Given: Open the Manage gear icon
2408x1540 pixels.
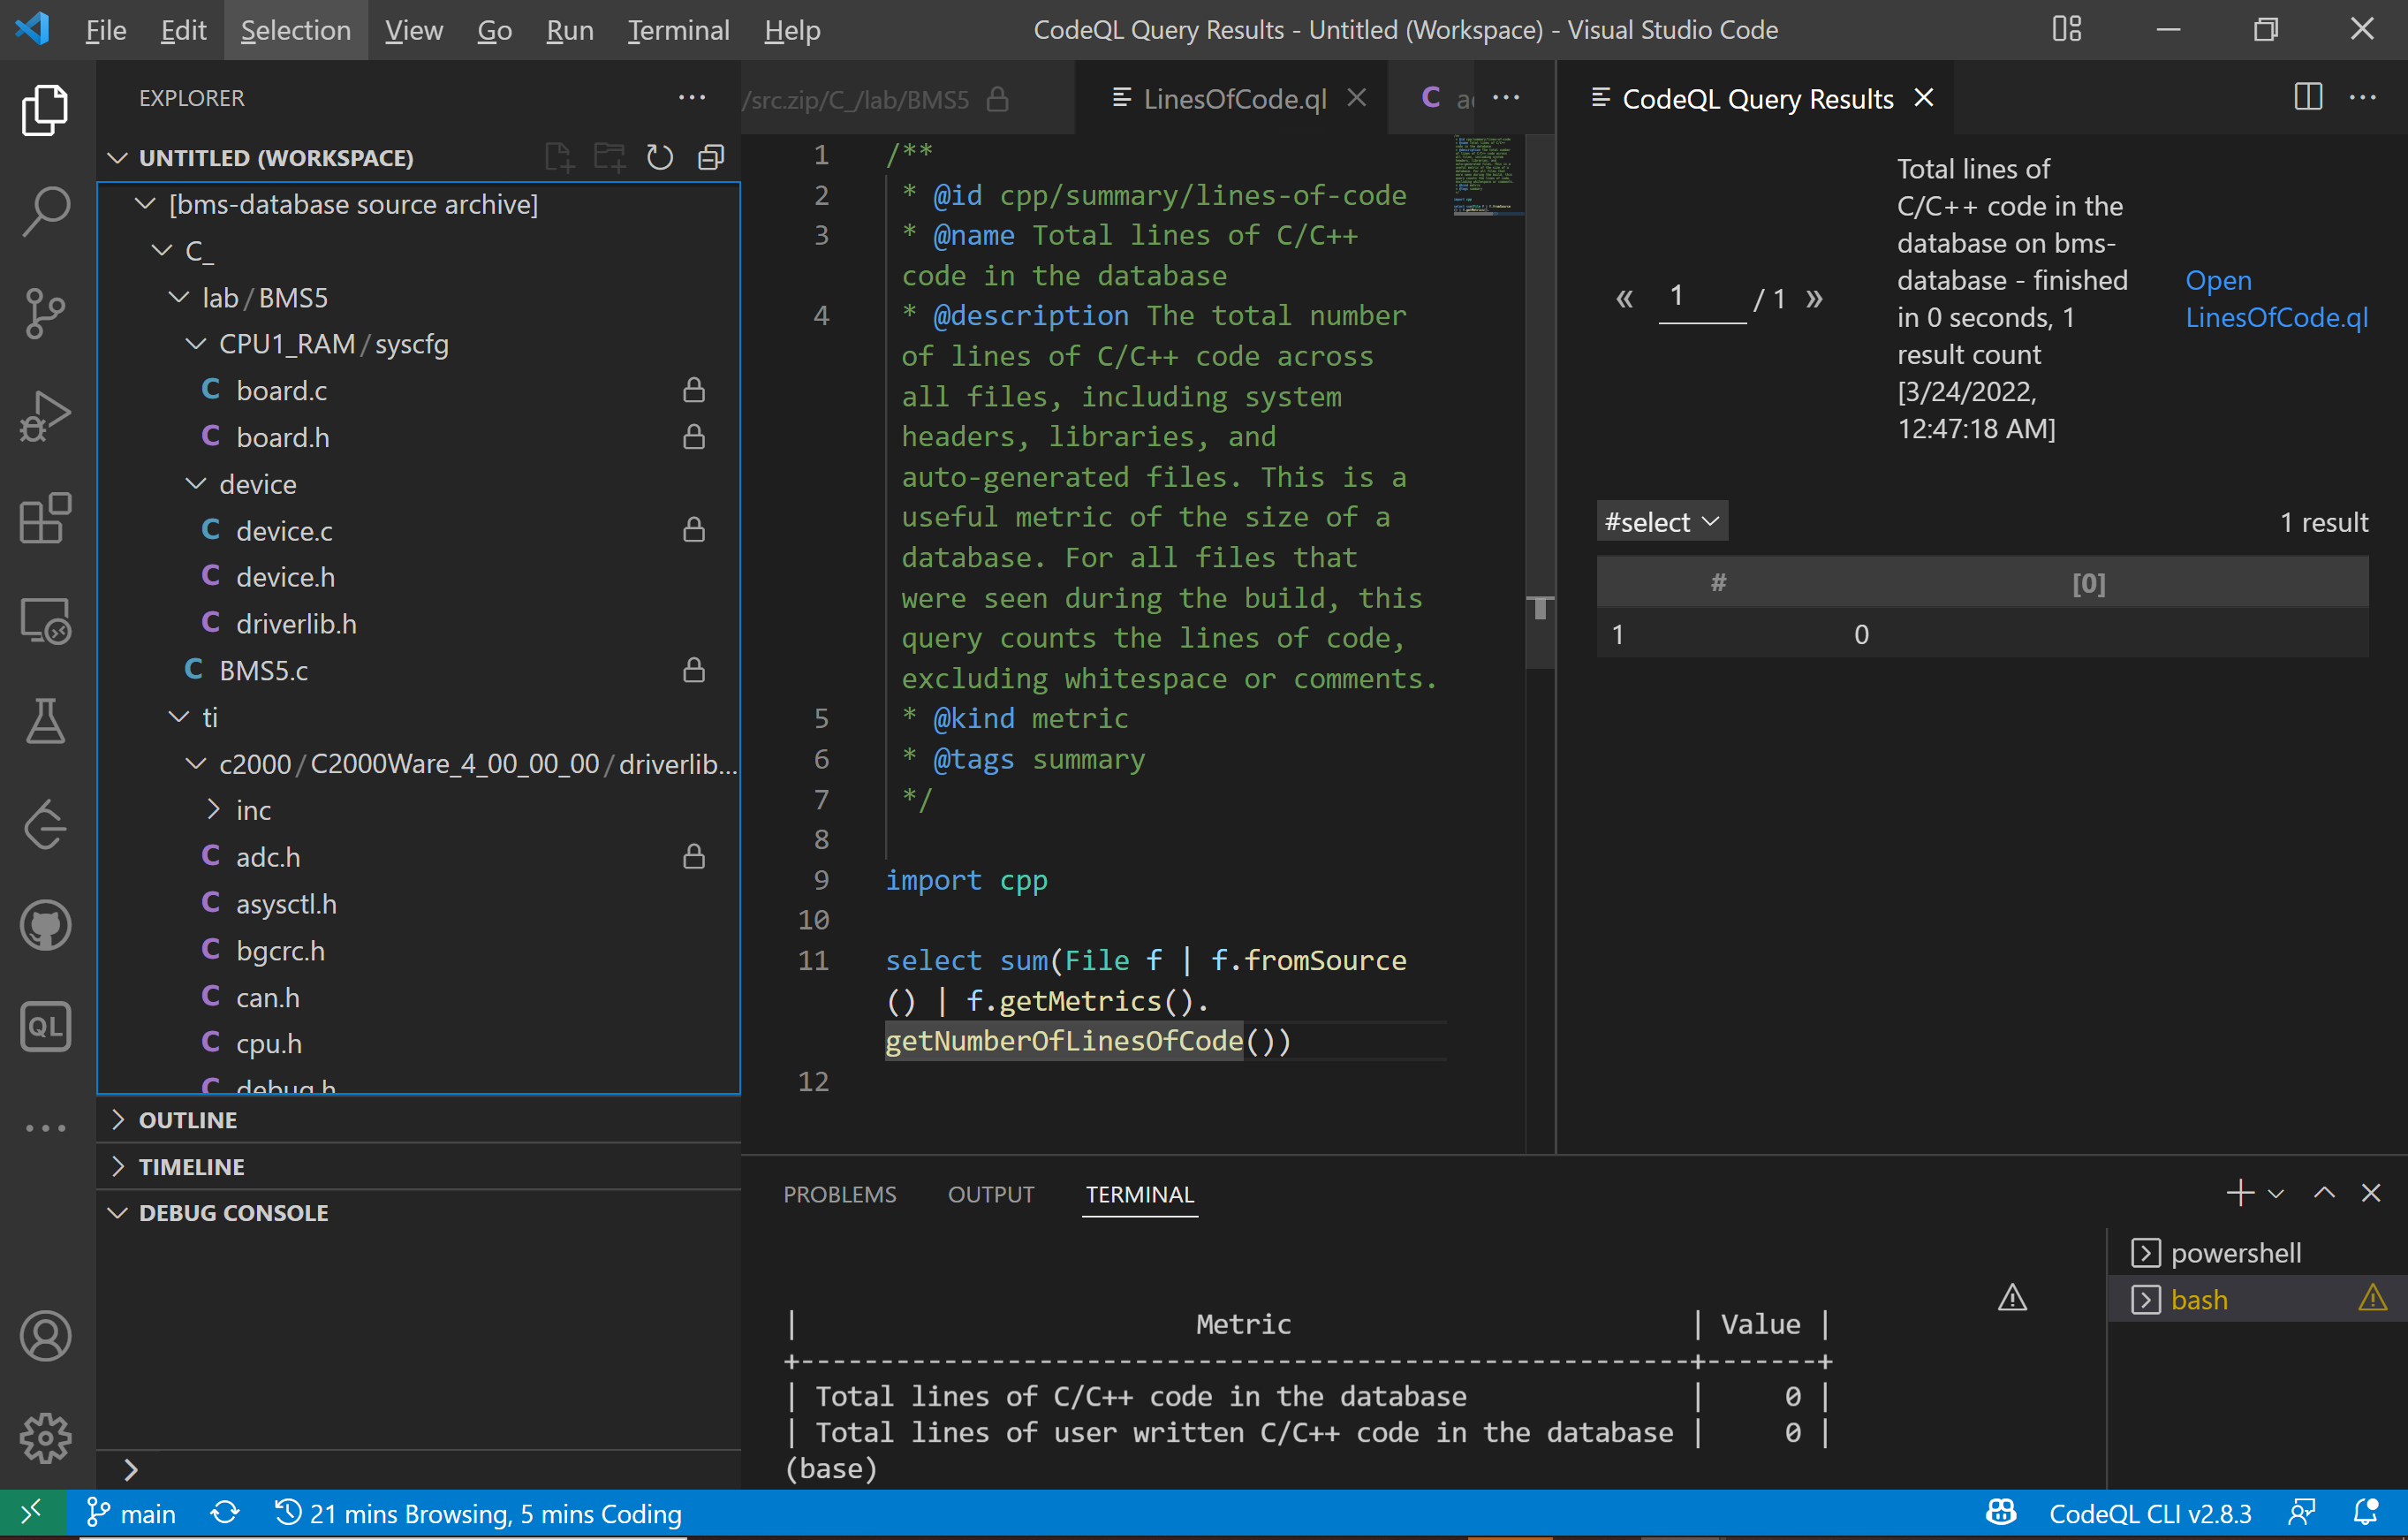Looking at the screenshot, I should click(x=46, y=1438).
